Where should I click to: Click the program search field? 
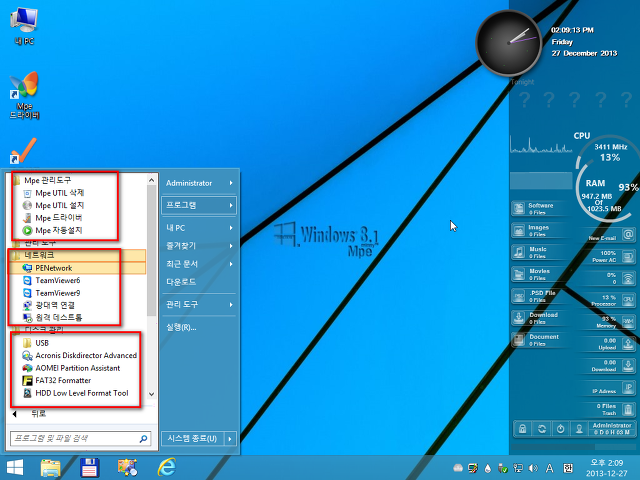73,439
